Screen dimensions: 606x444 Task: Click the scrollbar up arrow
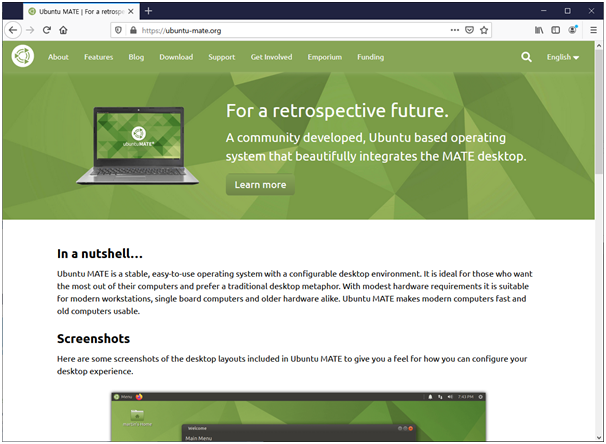pyautogui.click(x=599, y=45)
